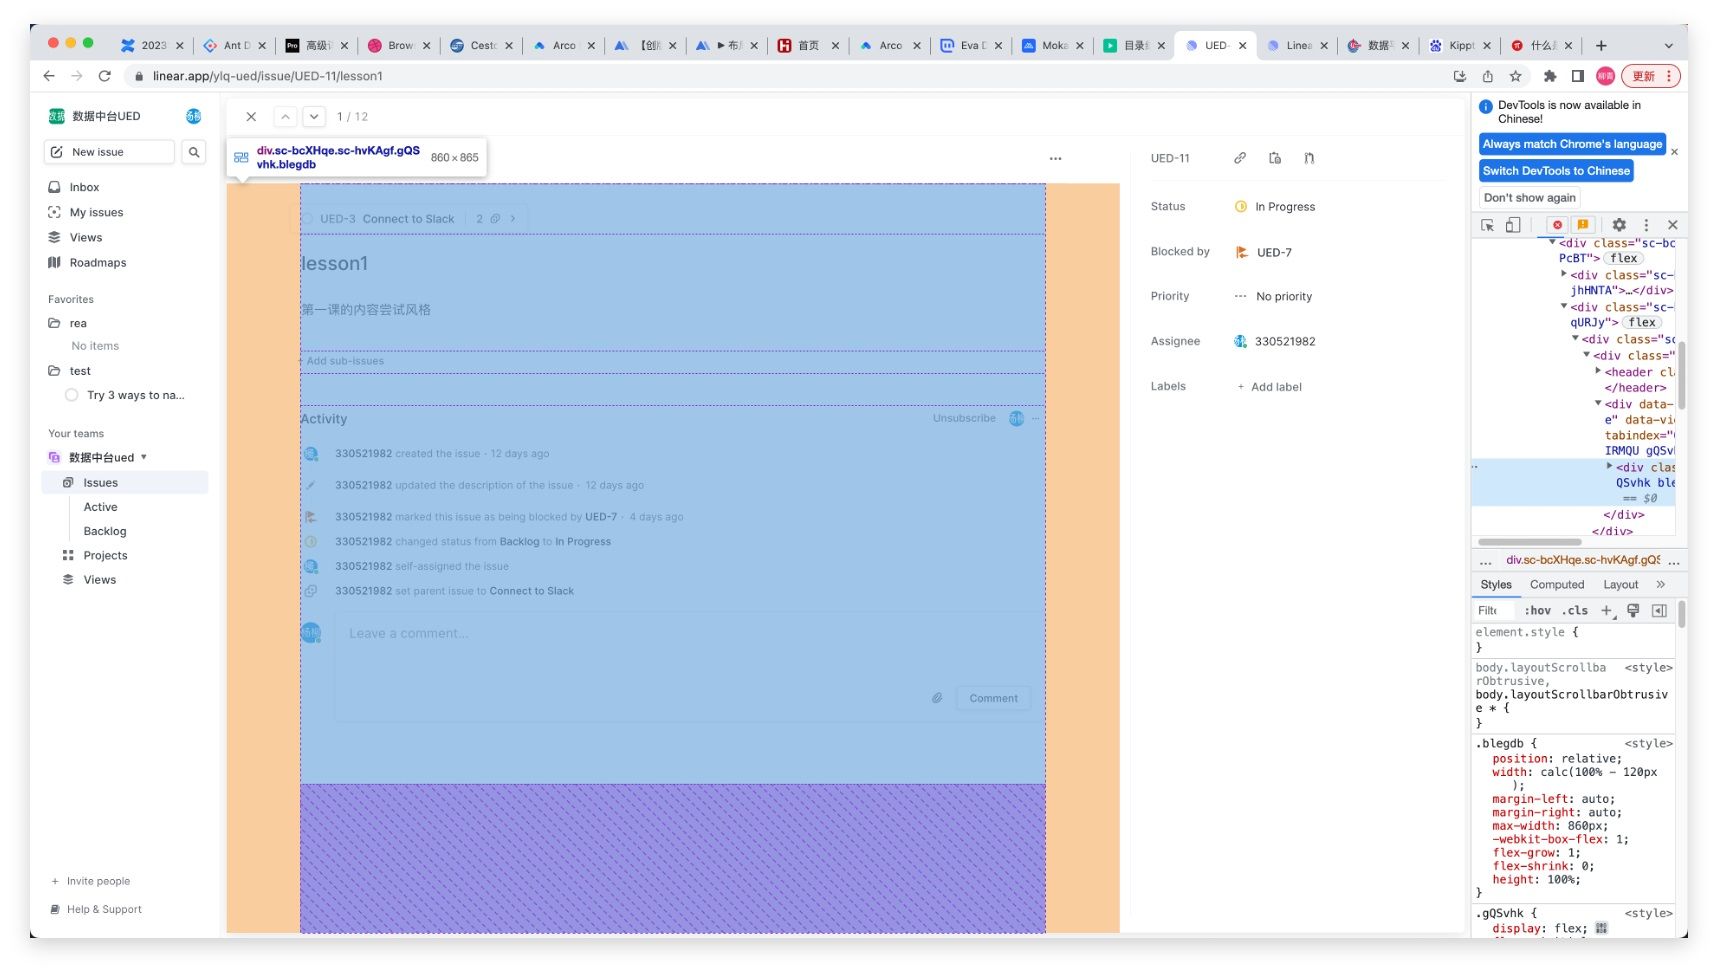Expand the 数据中台ued team dropdown
The width and height of the screenshot is (1718, 974).
point(143,457)
